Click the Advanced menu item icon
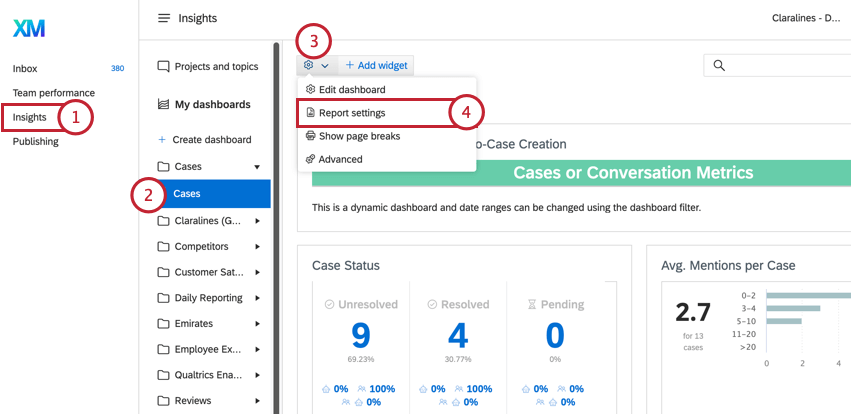The image size is (851, 414). (x=310, y=160)
